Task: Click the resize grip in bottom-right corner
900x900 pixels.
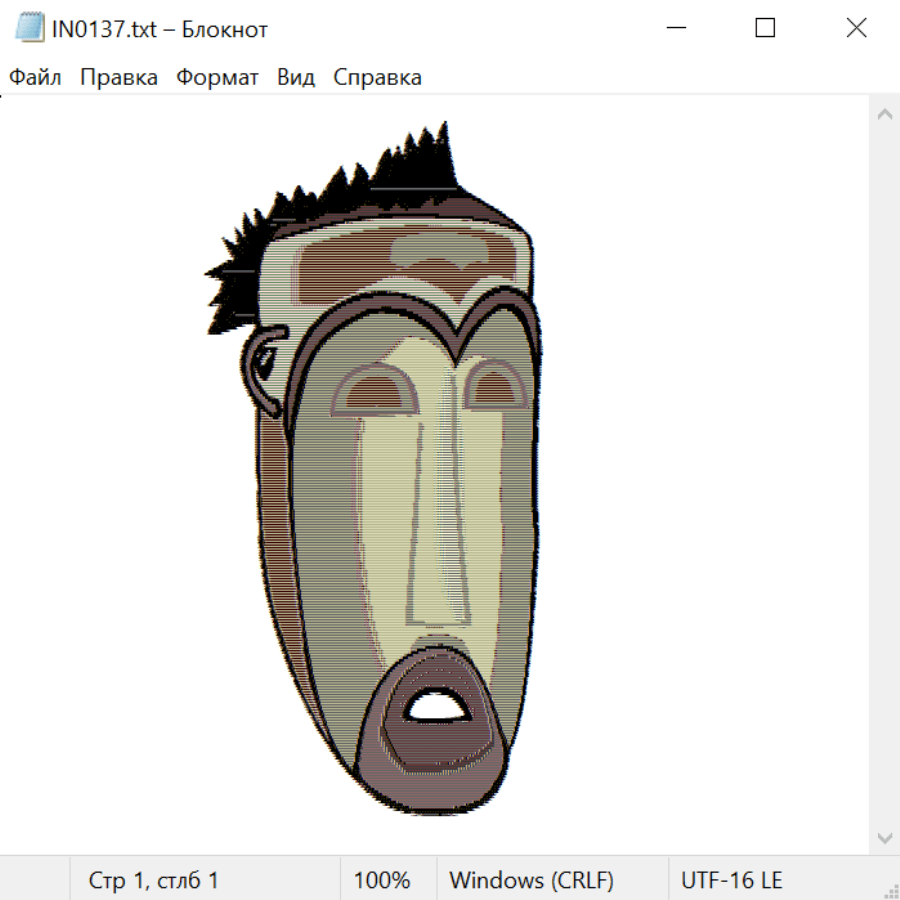Action: point(891,891)
